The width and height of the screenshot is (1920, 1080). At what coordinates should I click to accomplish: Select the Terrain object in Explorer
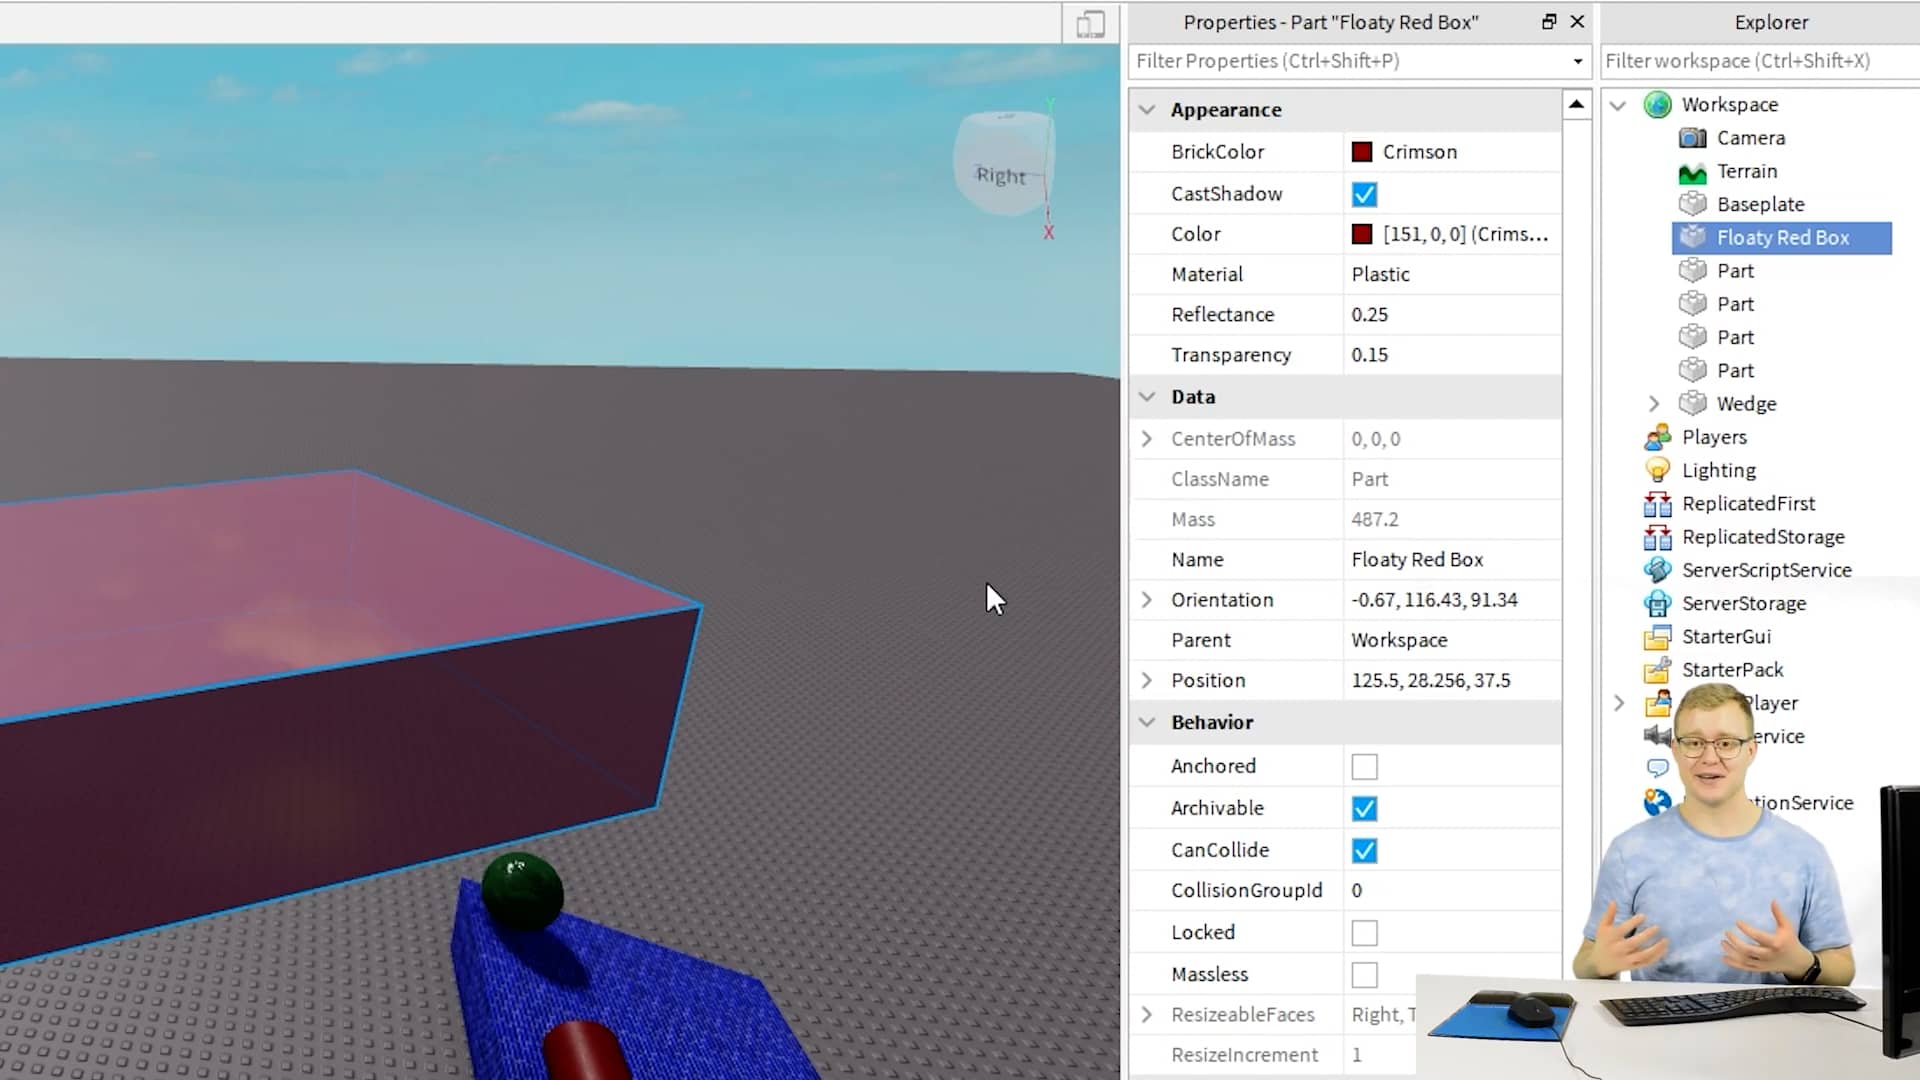(1745, 170)
